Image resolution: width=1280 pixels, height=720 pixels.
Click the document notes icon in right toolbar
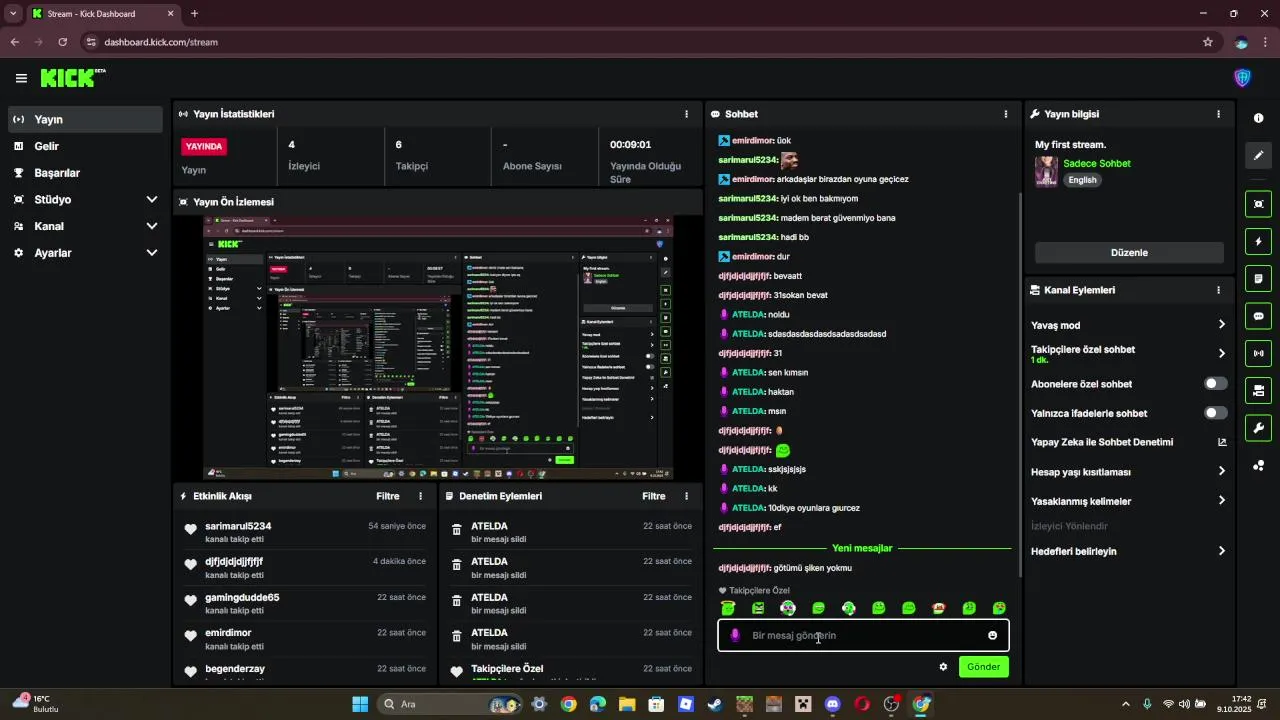(x=1258, y=278)
